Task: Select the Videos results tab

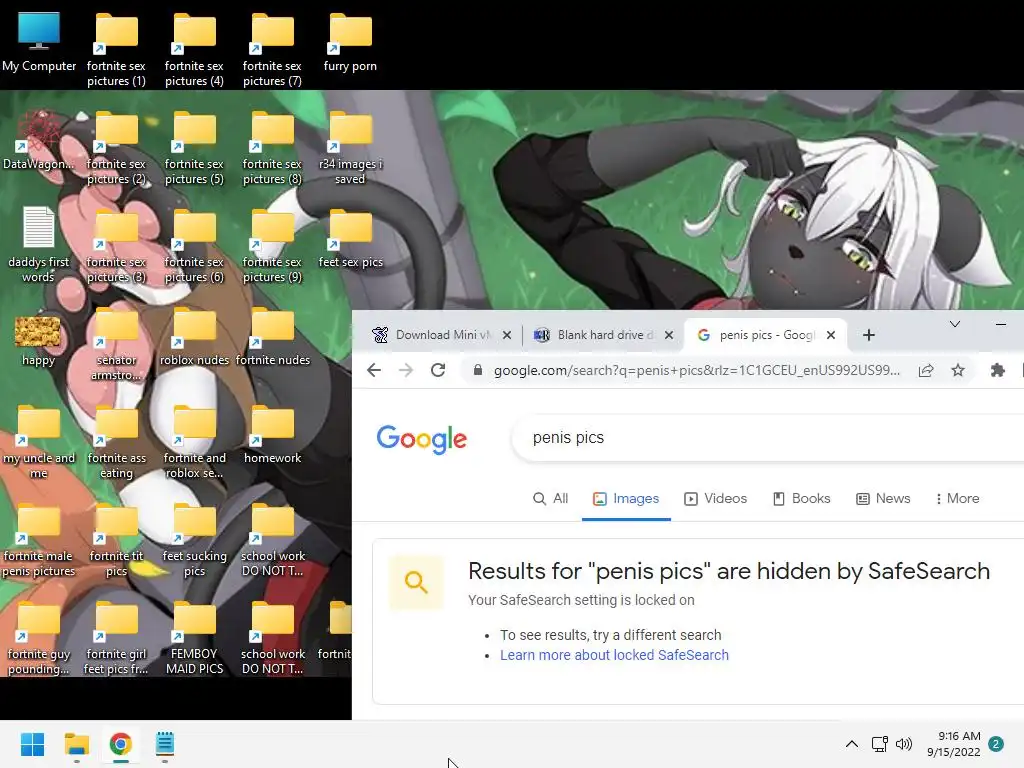Action: [x=715, y=498]
